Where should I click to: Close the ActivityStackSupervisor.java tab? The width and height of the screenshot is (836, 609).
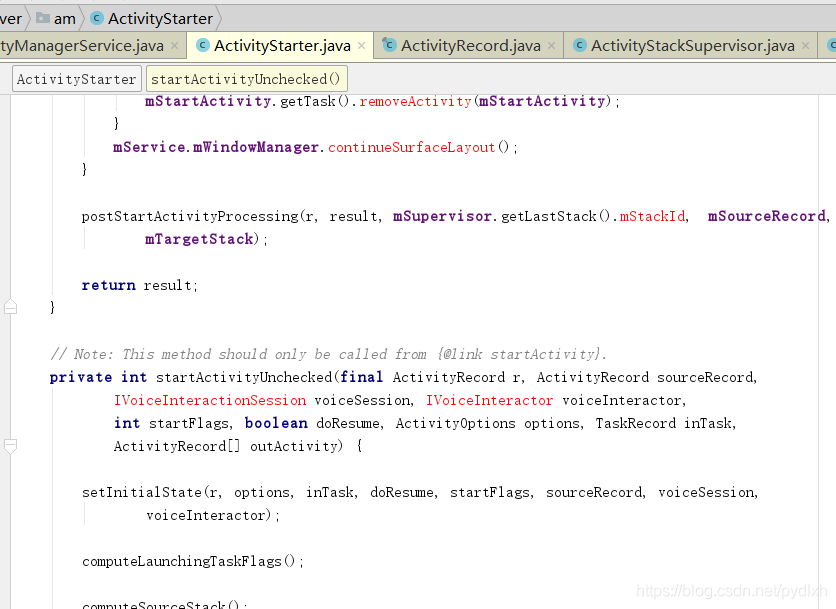[806, 46]
